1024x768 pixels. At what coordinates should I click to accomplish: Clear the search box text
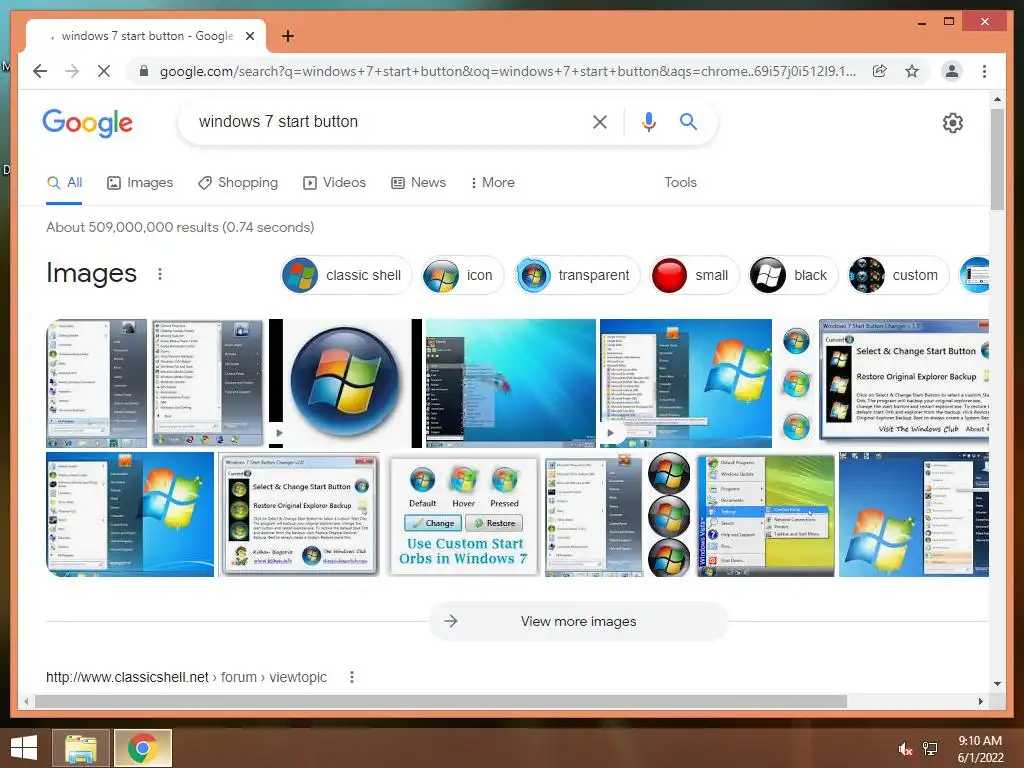point(600,121)
